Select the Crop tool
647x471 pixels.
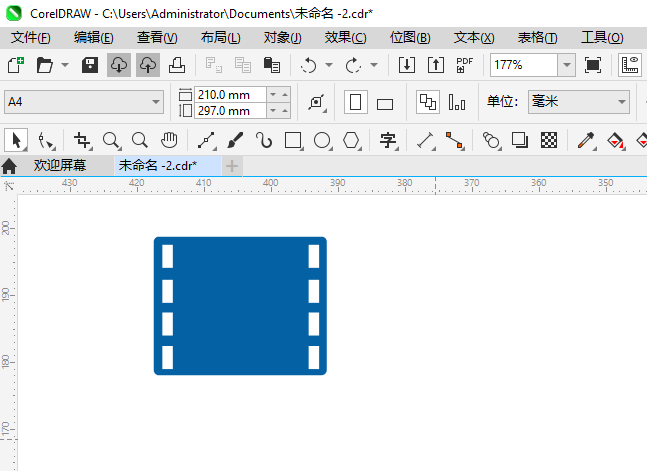coord(82,140)
